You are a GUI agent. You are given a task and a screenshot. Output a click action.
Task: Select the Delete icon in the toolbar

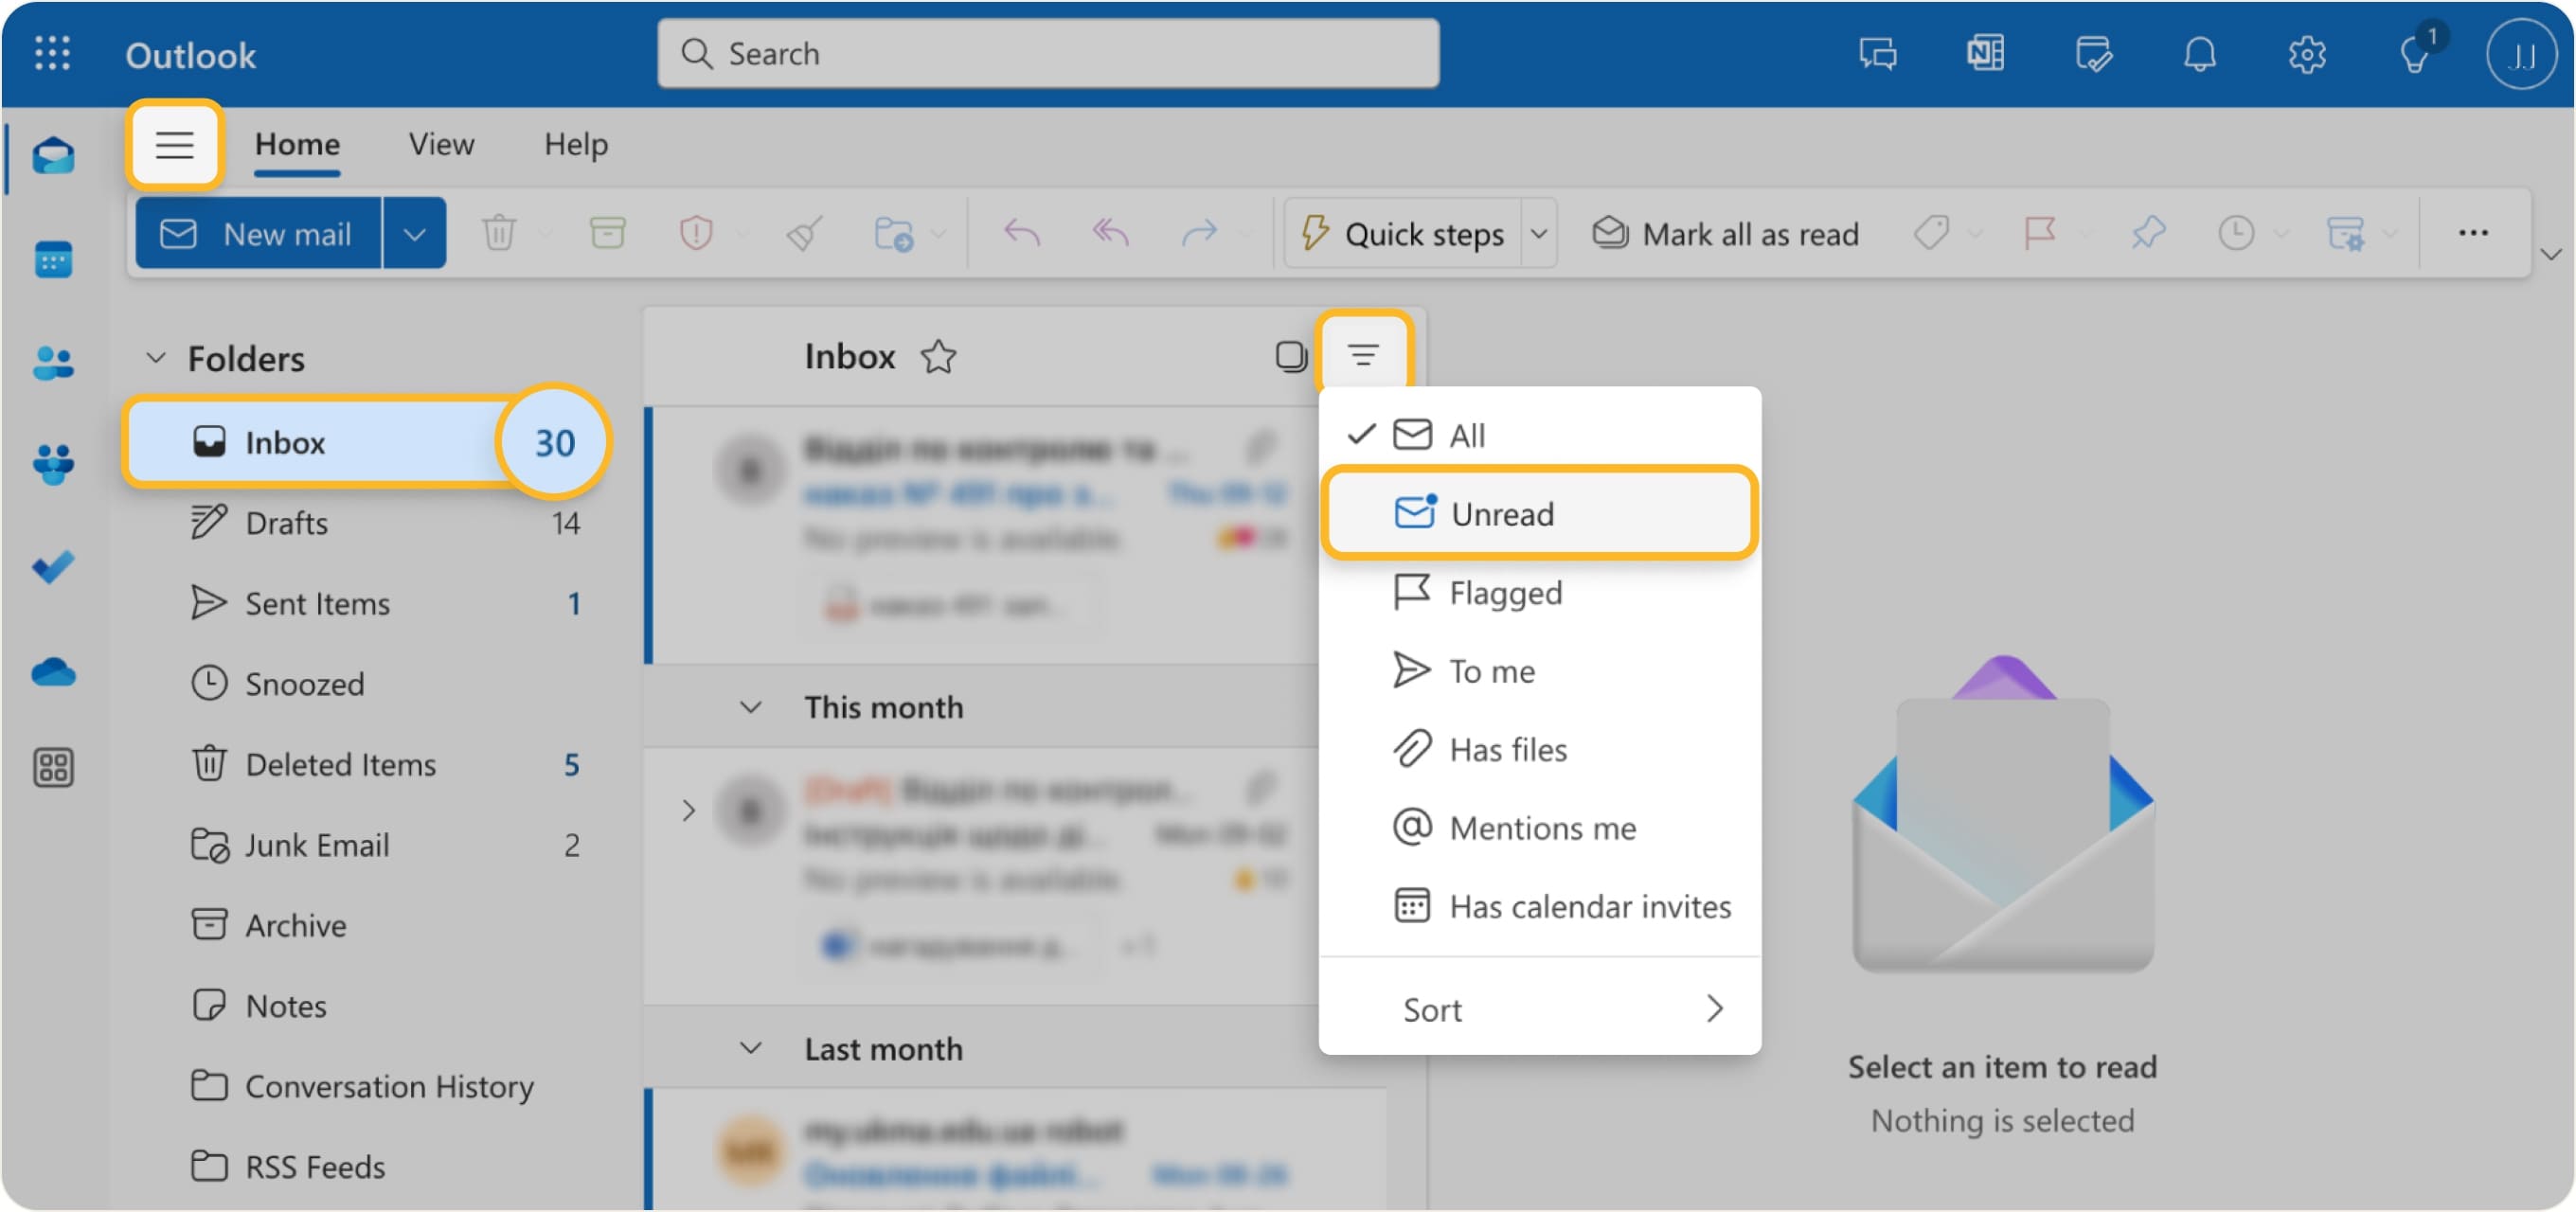[500, 232]
